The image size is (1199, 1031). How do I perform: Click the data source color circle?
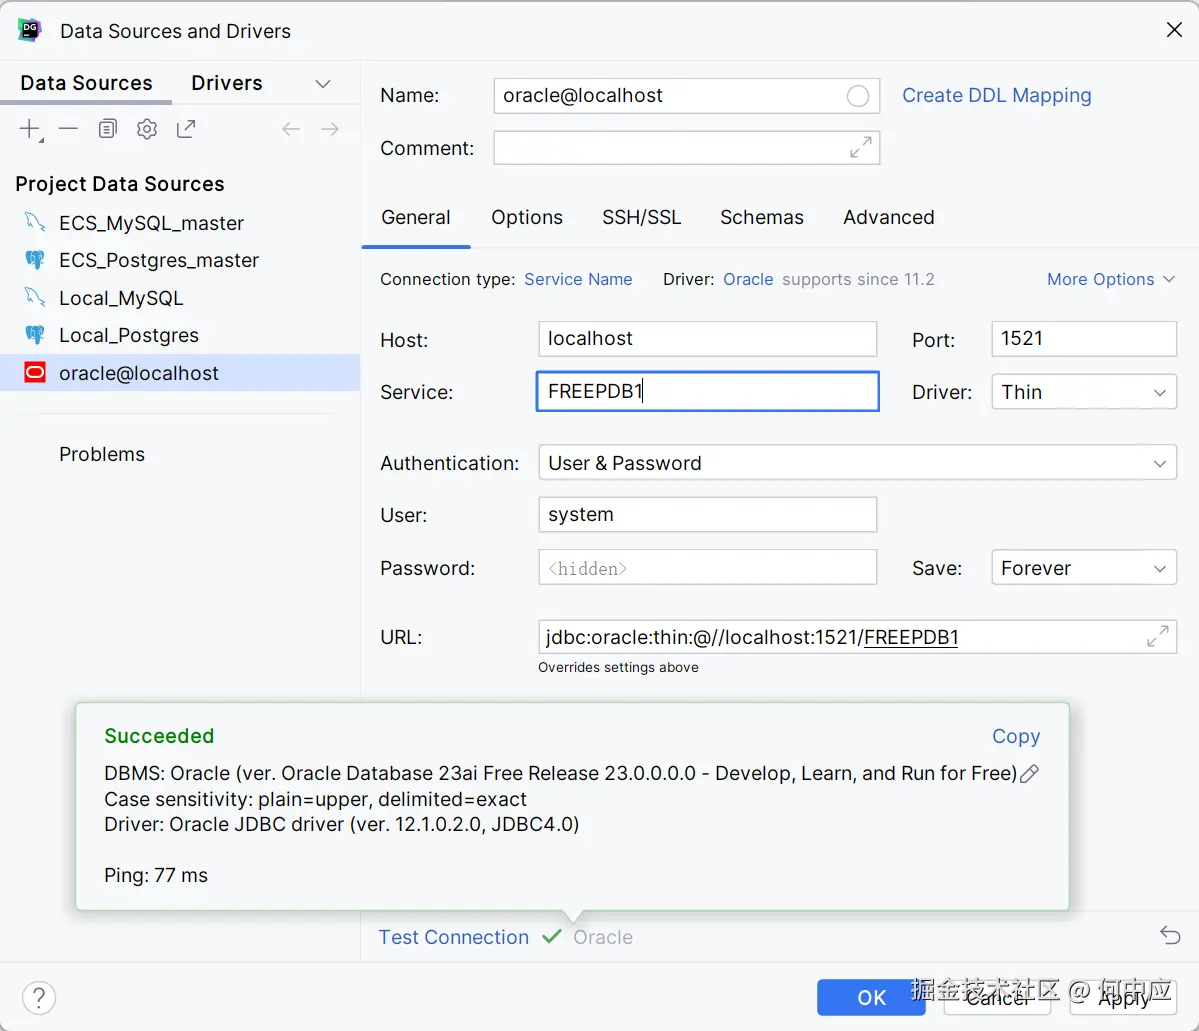click(858, 96)
